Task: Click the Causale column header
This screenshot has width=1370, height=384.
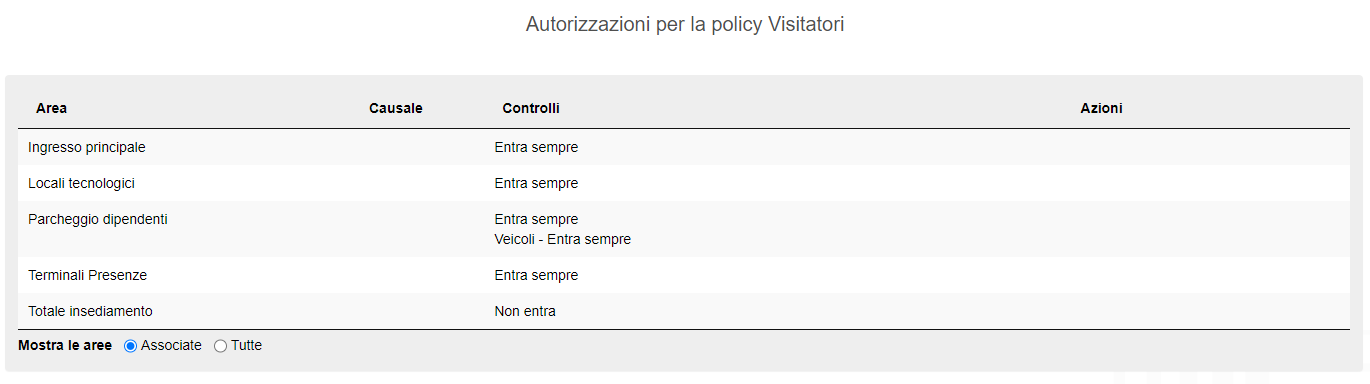Action: 396,108
